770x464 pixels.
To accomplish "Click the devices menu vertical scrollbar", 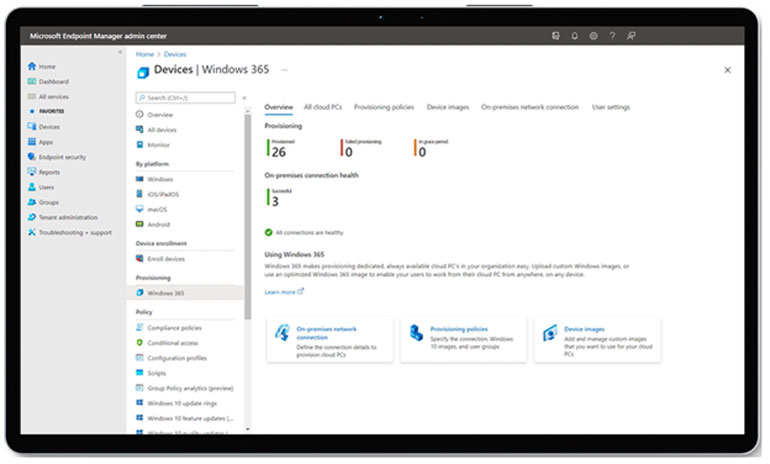I will [x=248, y=216].
